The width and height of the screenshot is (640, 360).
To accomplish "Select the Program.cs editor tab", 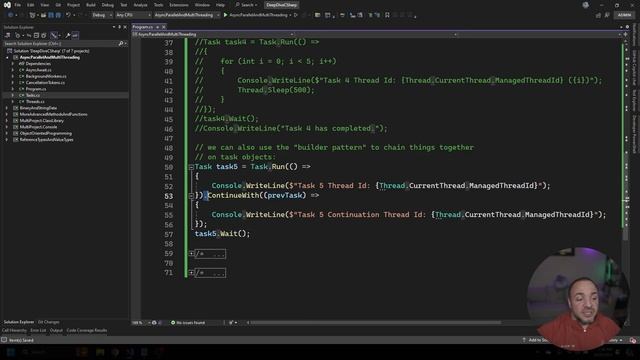I will tap(143, 27).
